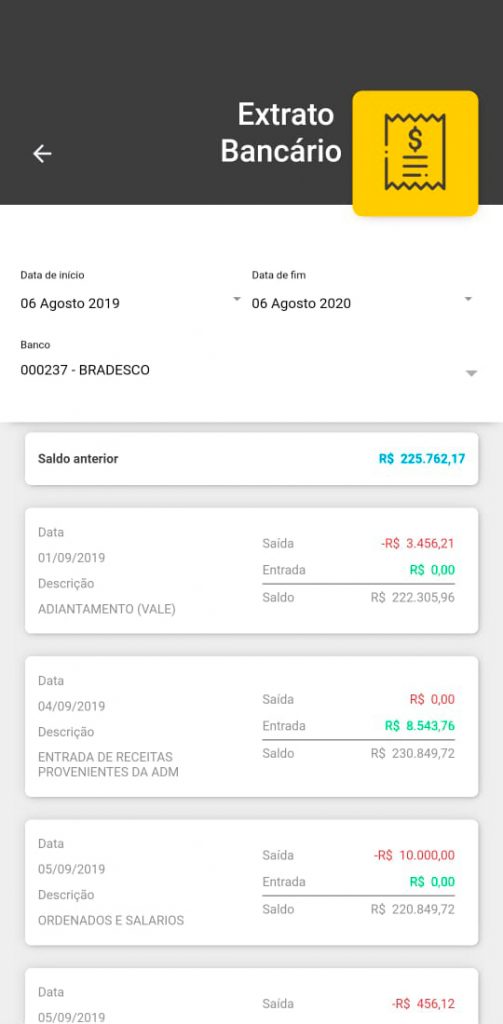
Task: Tap the back arrow icon
Action: 42,153
